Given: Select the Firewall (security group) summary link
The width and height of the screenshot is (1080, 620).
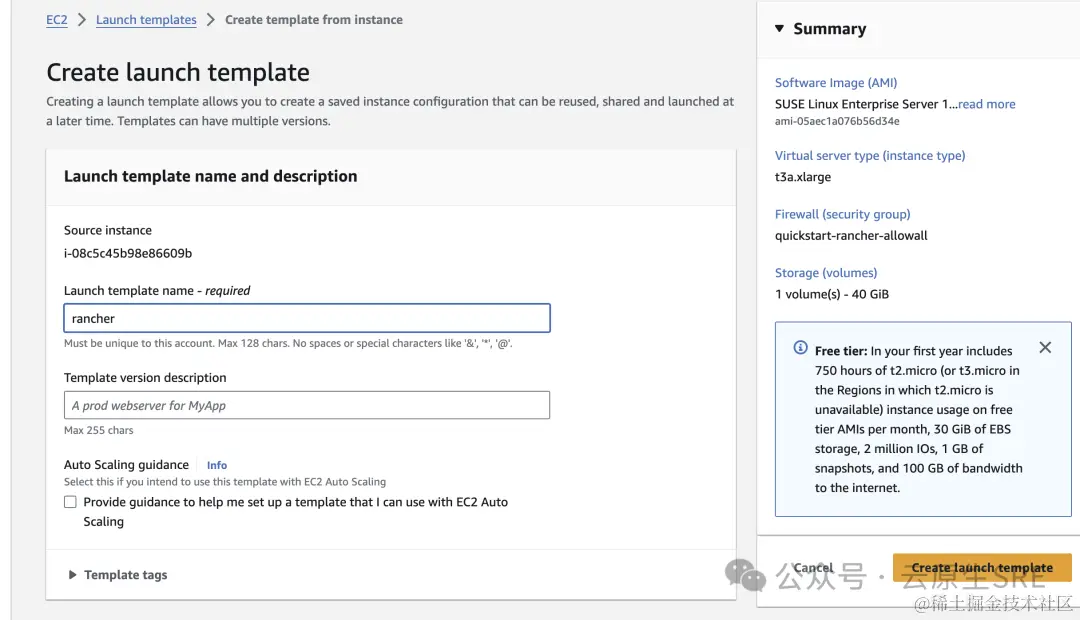Looking at the screenshot, I should pyautogui.click(x=842, y=214).
